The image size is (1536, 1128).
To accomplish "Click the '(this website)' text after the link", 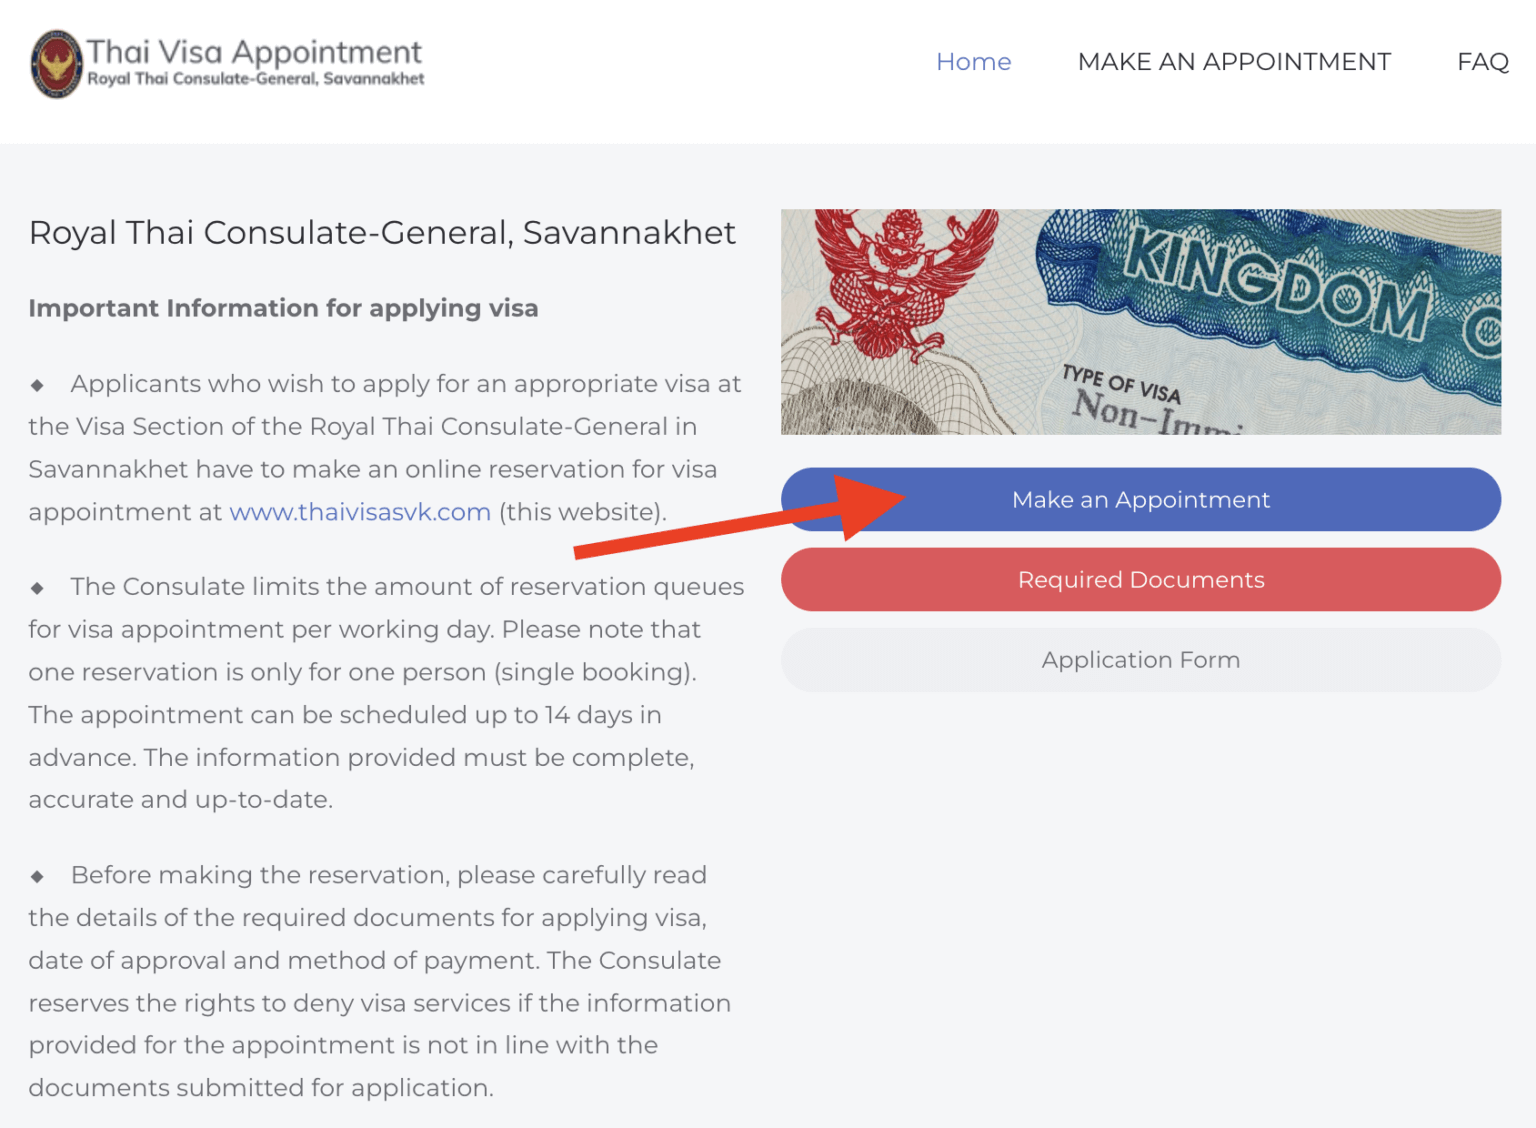I will point(580,512).
